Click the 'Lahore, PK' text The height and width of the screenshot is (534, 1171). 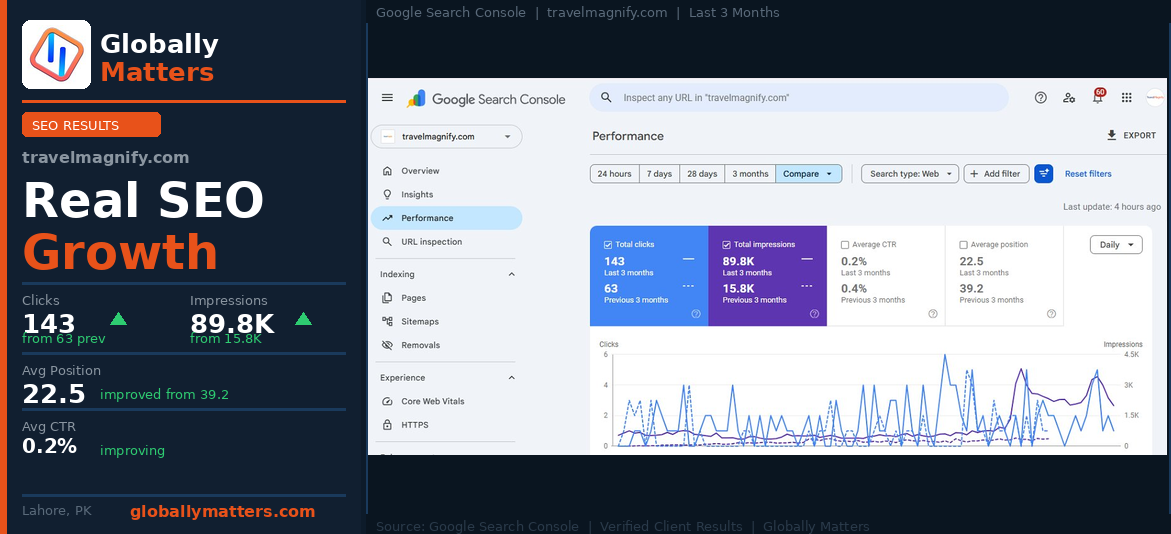click(x=57, y=512)
